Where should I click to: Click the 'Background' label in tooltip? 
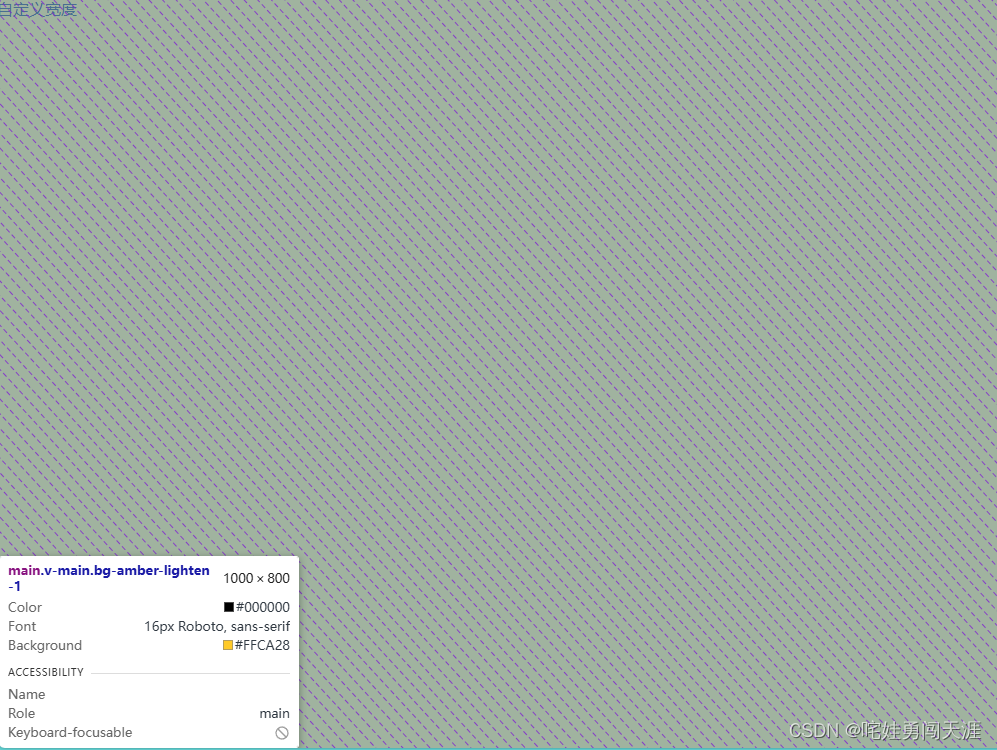point(45,645)
